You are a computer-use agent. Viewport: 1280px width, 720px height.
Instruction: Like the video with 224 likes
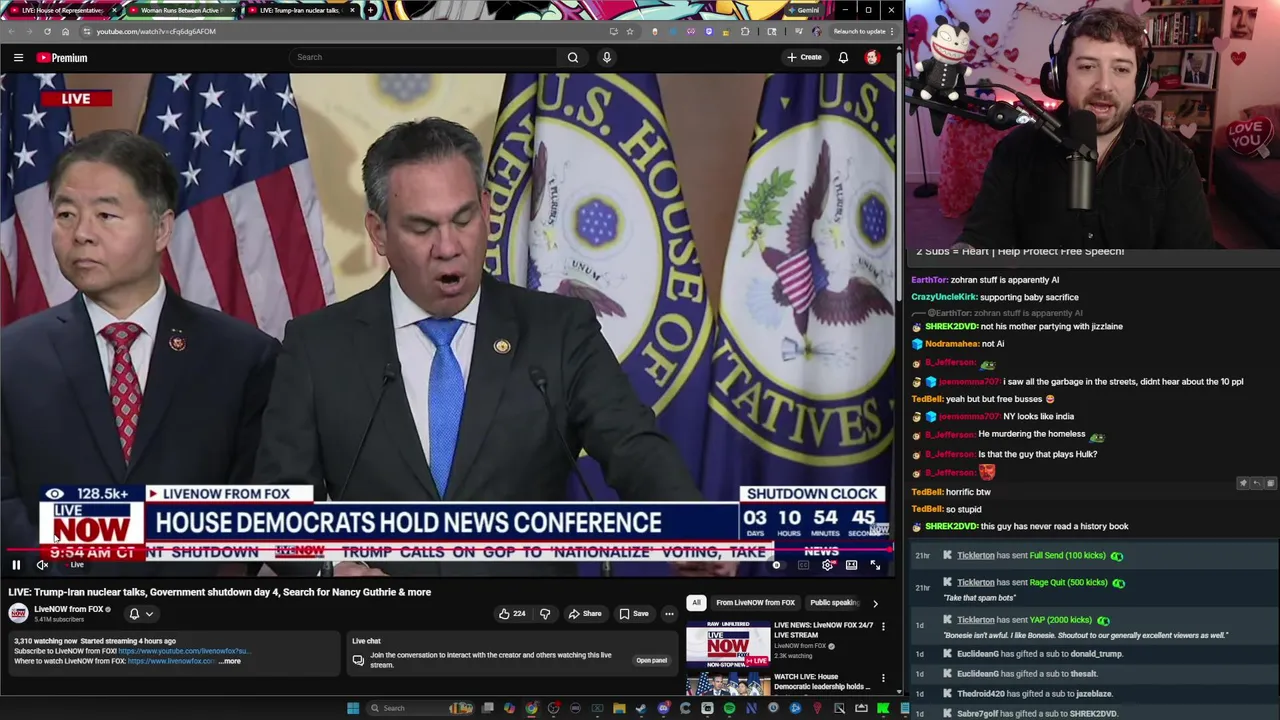512,614
